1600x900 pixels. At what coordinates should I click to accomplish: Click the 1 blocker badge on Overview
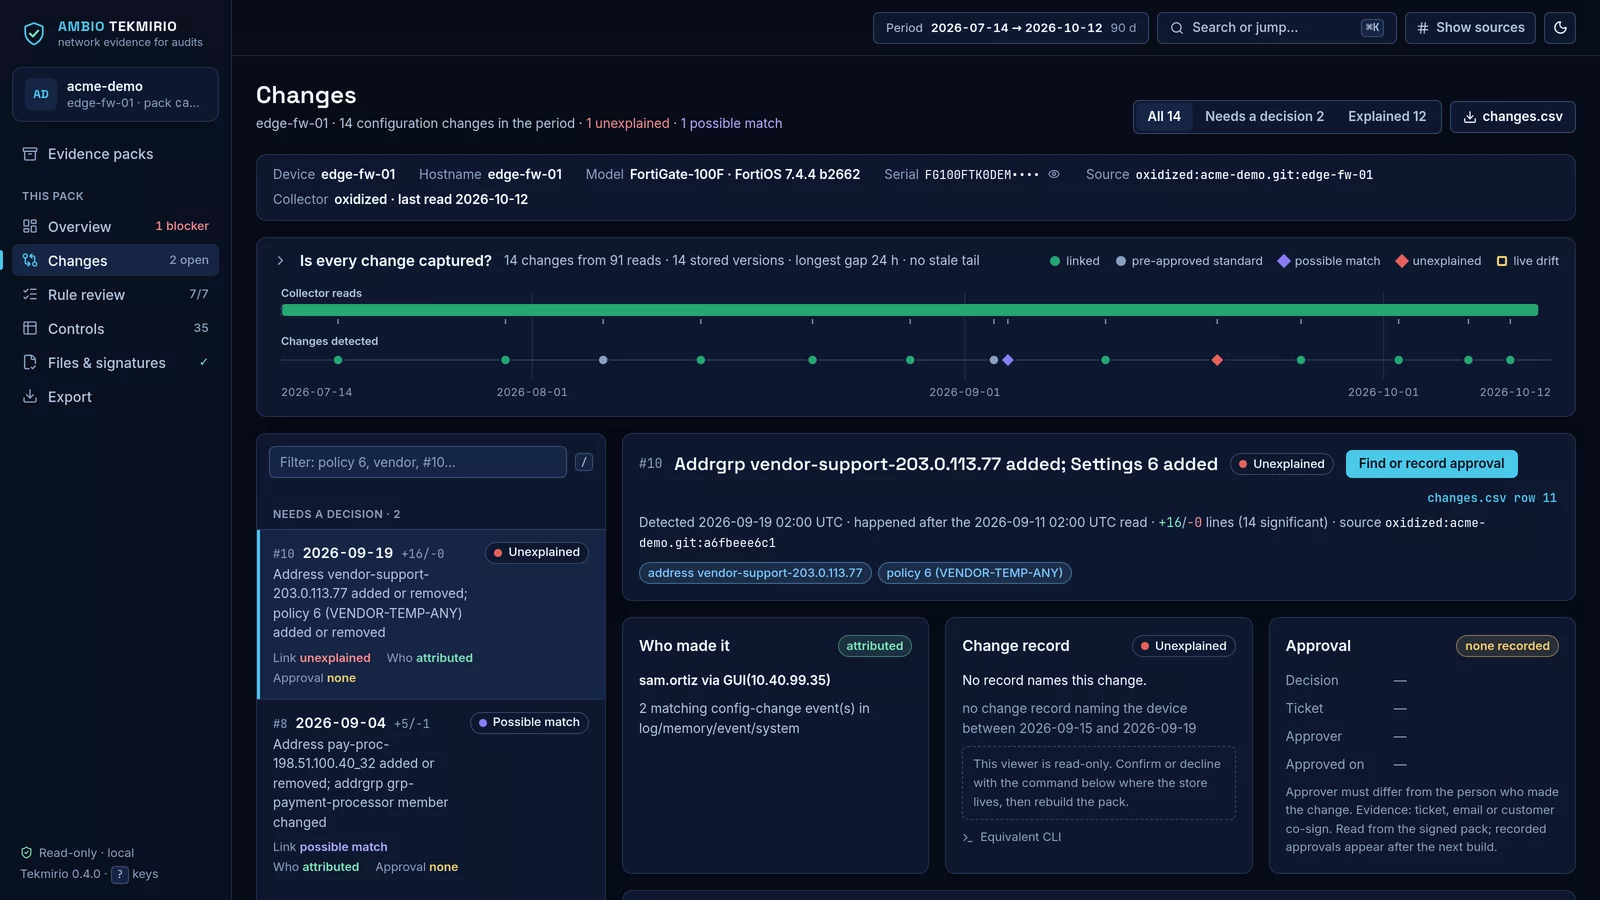[x=182, y=226]
